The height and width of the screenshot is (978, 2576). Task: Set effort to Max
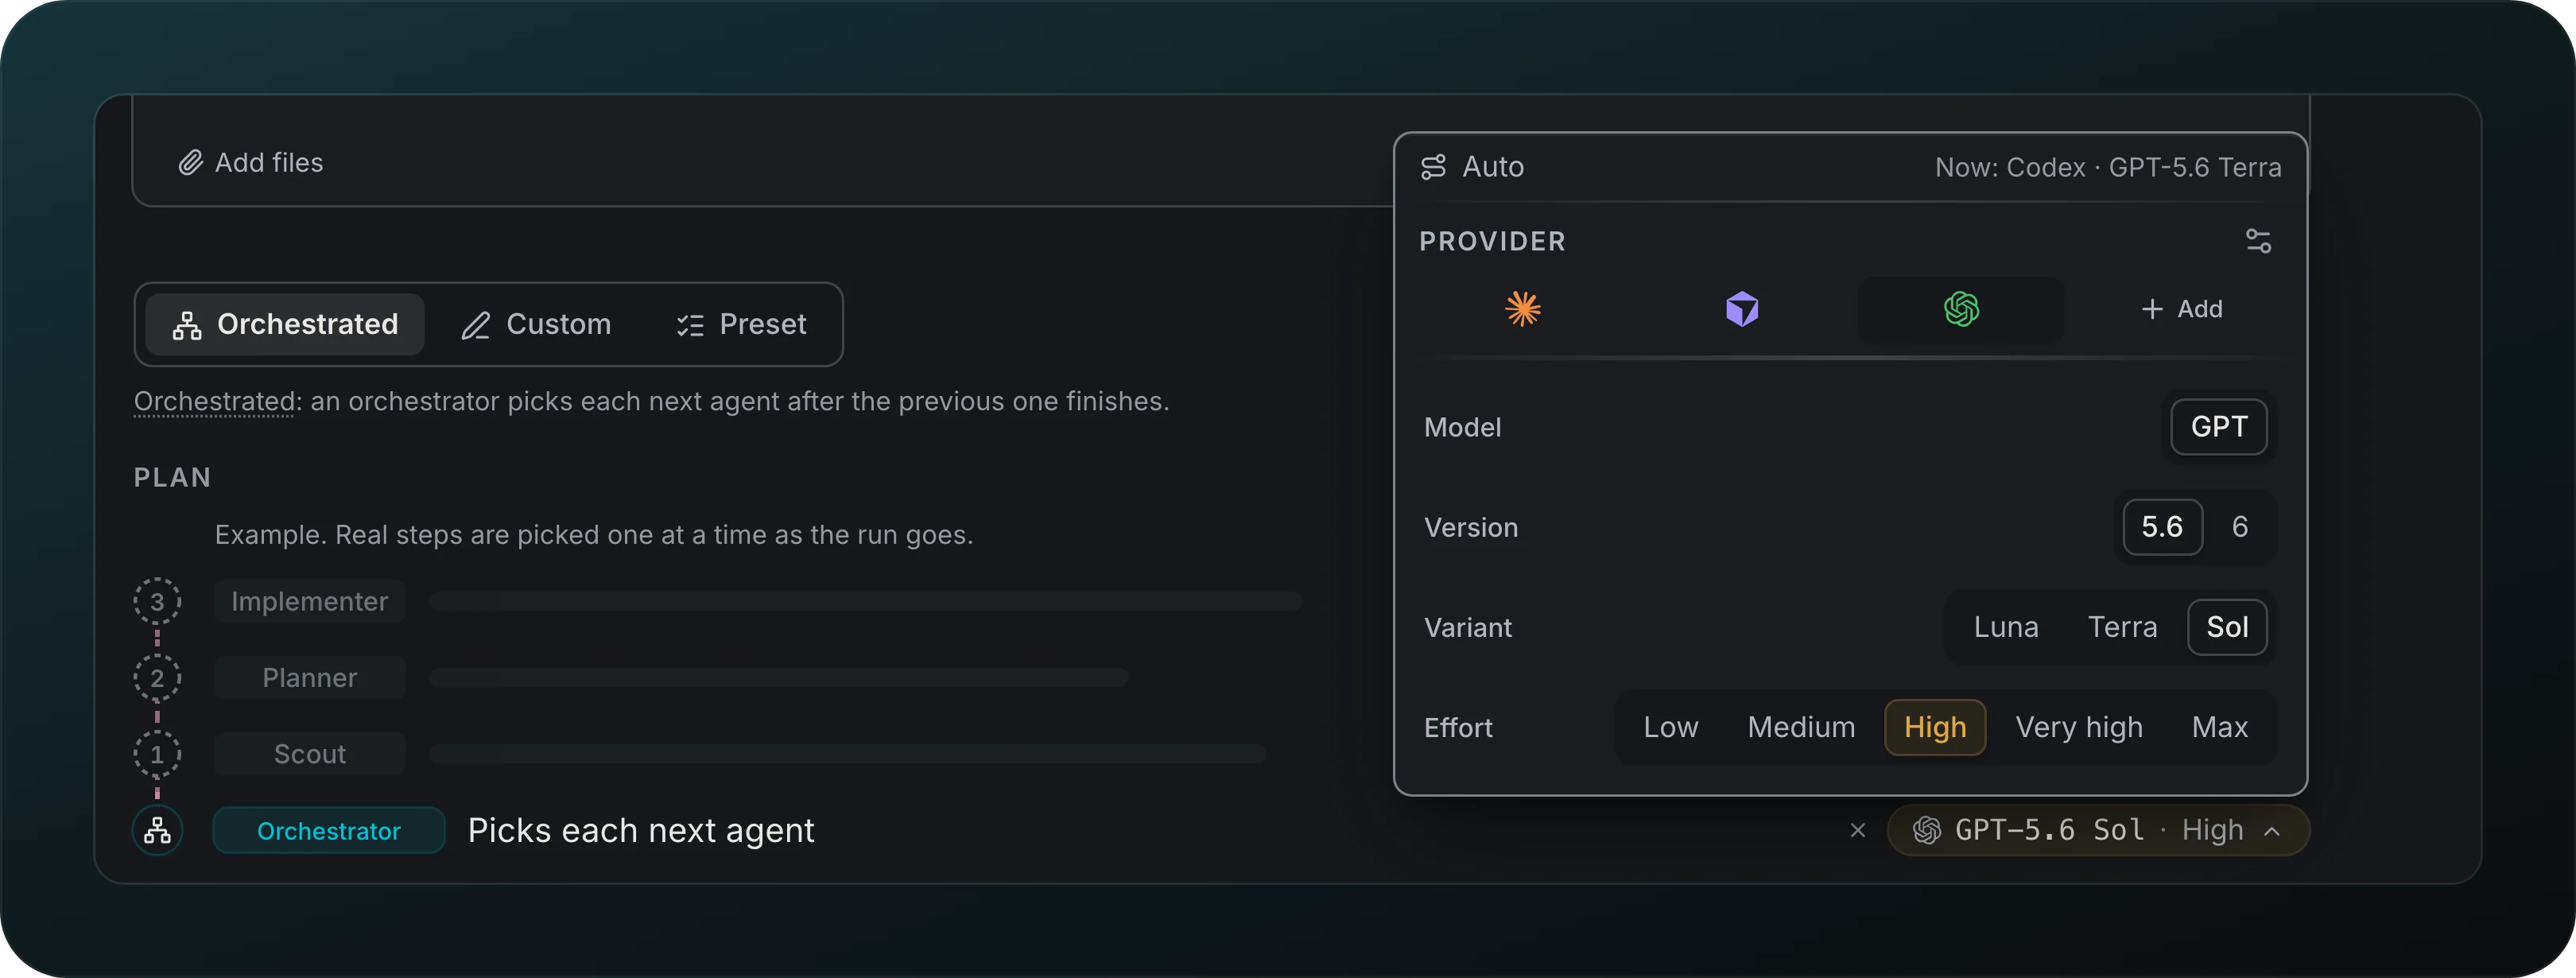pyautogui.click(x=2219, y=727)
